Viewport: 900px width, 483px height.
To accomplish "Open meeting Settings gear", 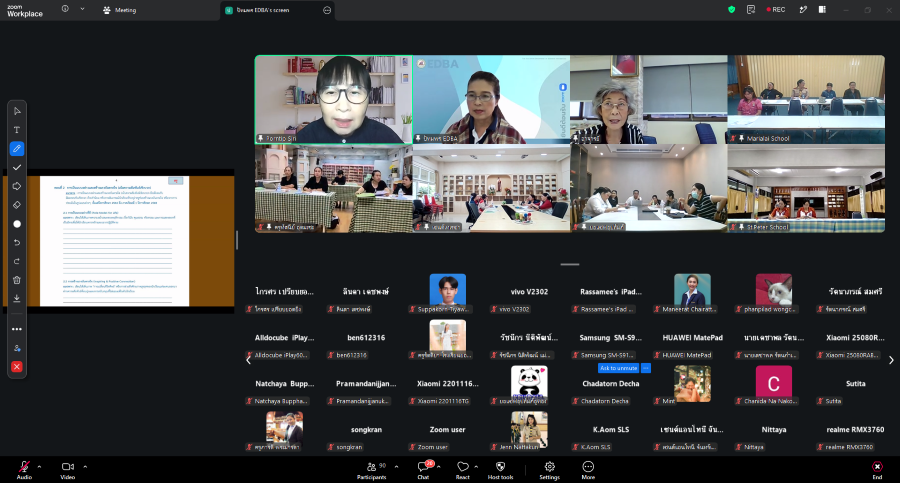I will pos(549,470).
